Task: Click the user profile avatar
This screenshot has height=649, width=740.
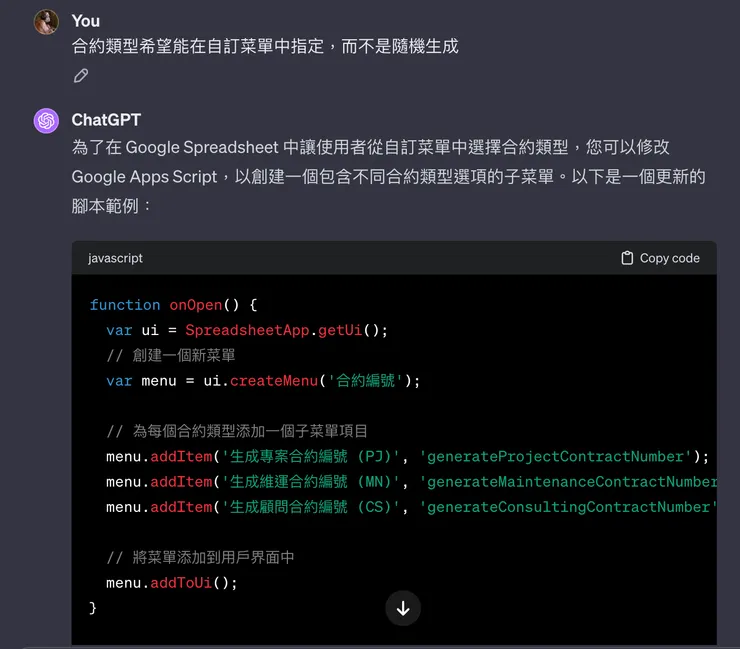Action: [46, 22]
